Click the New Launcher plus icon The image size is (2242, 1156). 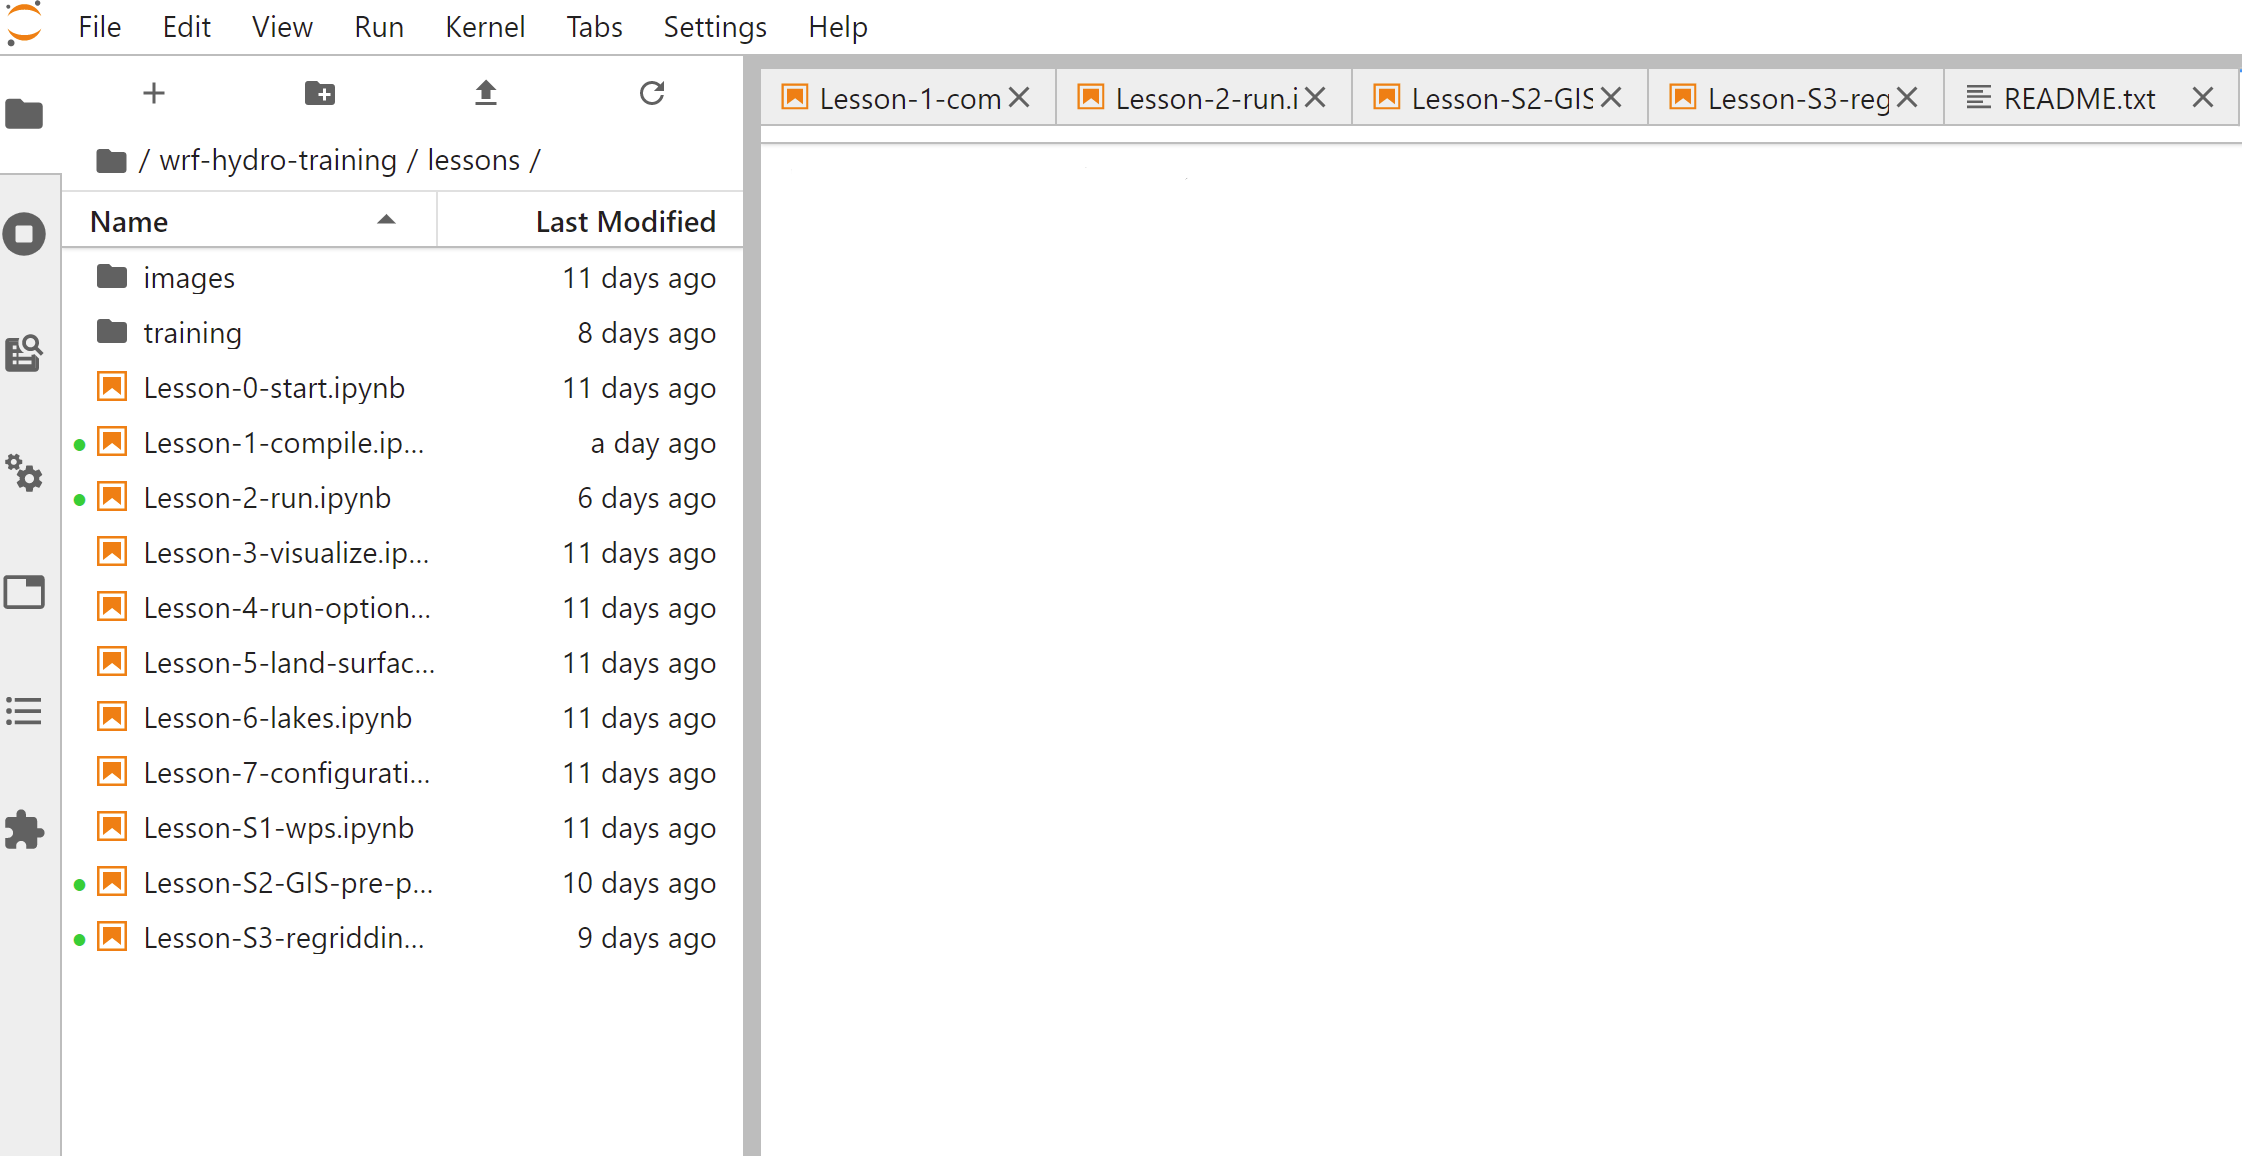(154, 94)
